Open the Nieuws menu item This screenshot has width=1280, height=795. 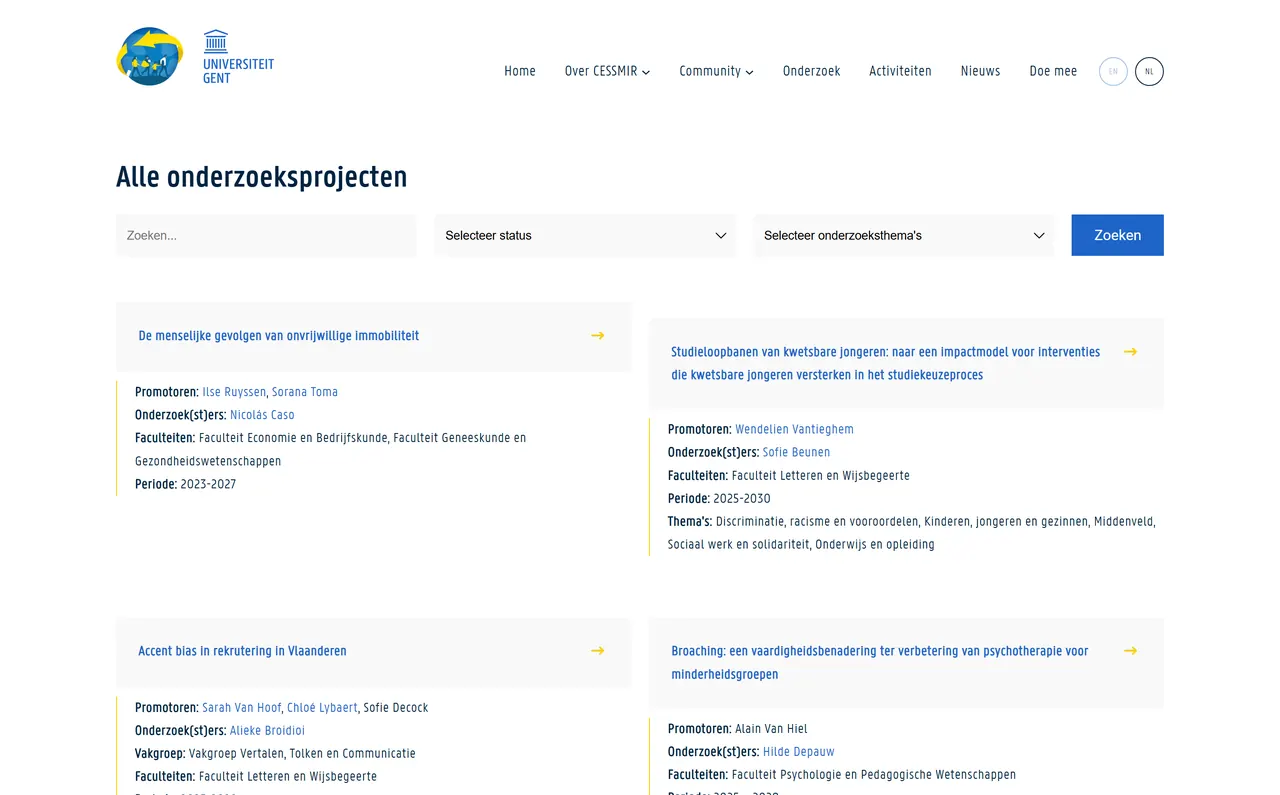[980, 72]
